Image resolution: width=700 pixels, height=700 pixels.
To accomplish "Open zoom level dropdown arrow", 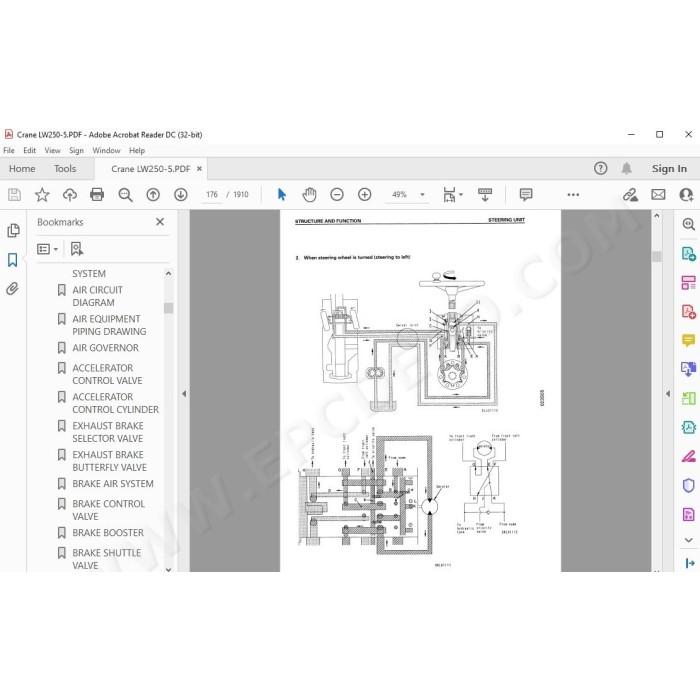I will point(422,195).
